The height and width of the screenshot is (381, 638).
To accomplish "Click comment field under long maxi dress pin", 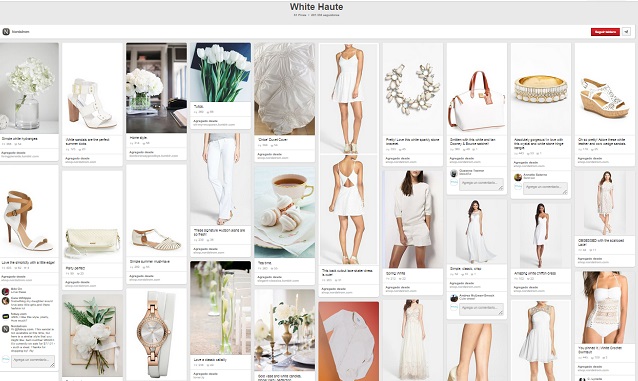I will tap(481, 309).
